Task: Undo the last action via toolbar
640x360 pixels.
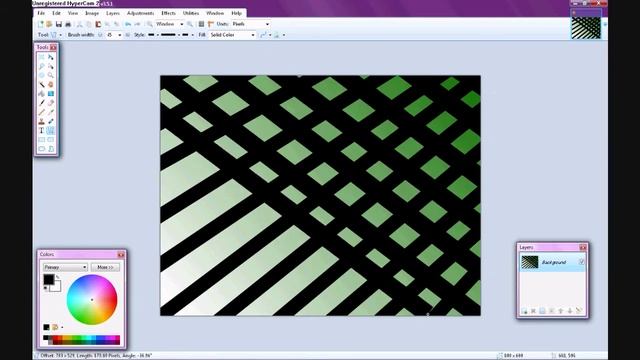Action: (x=127, y=24)
